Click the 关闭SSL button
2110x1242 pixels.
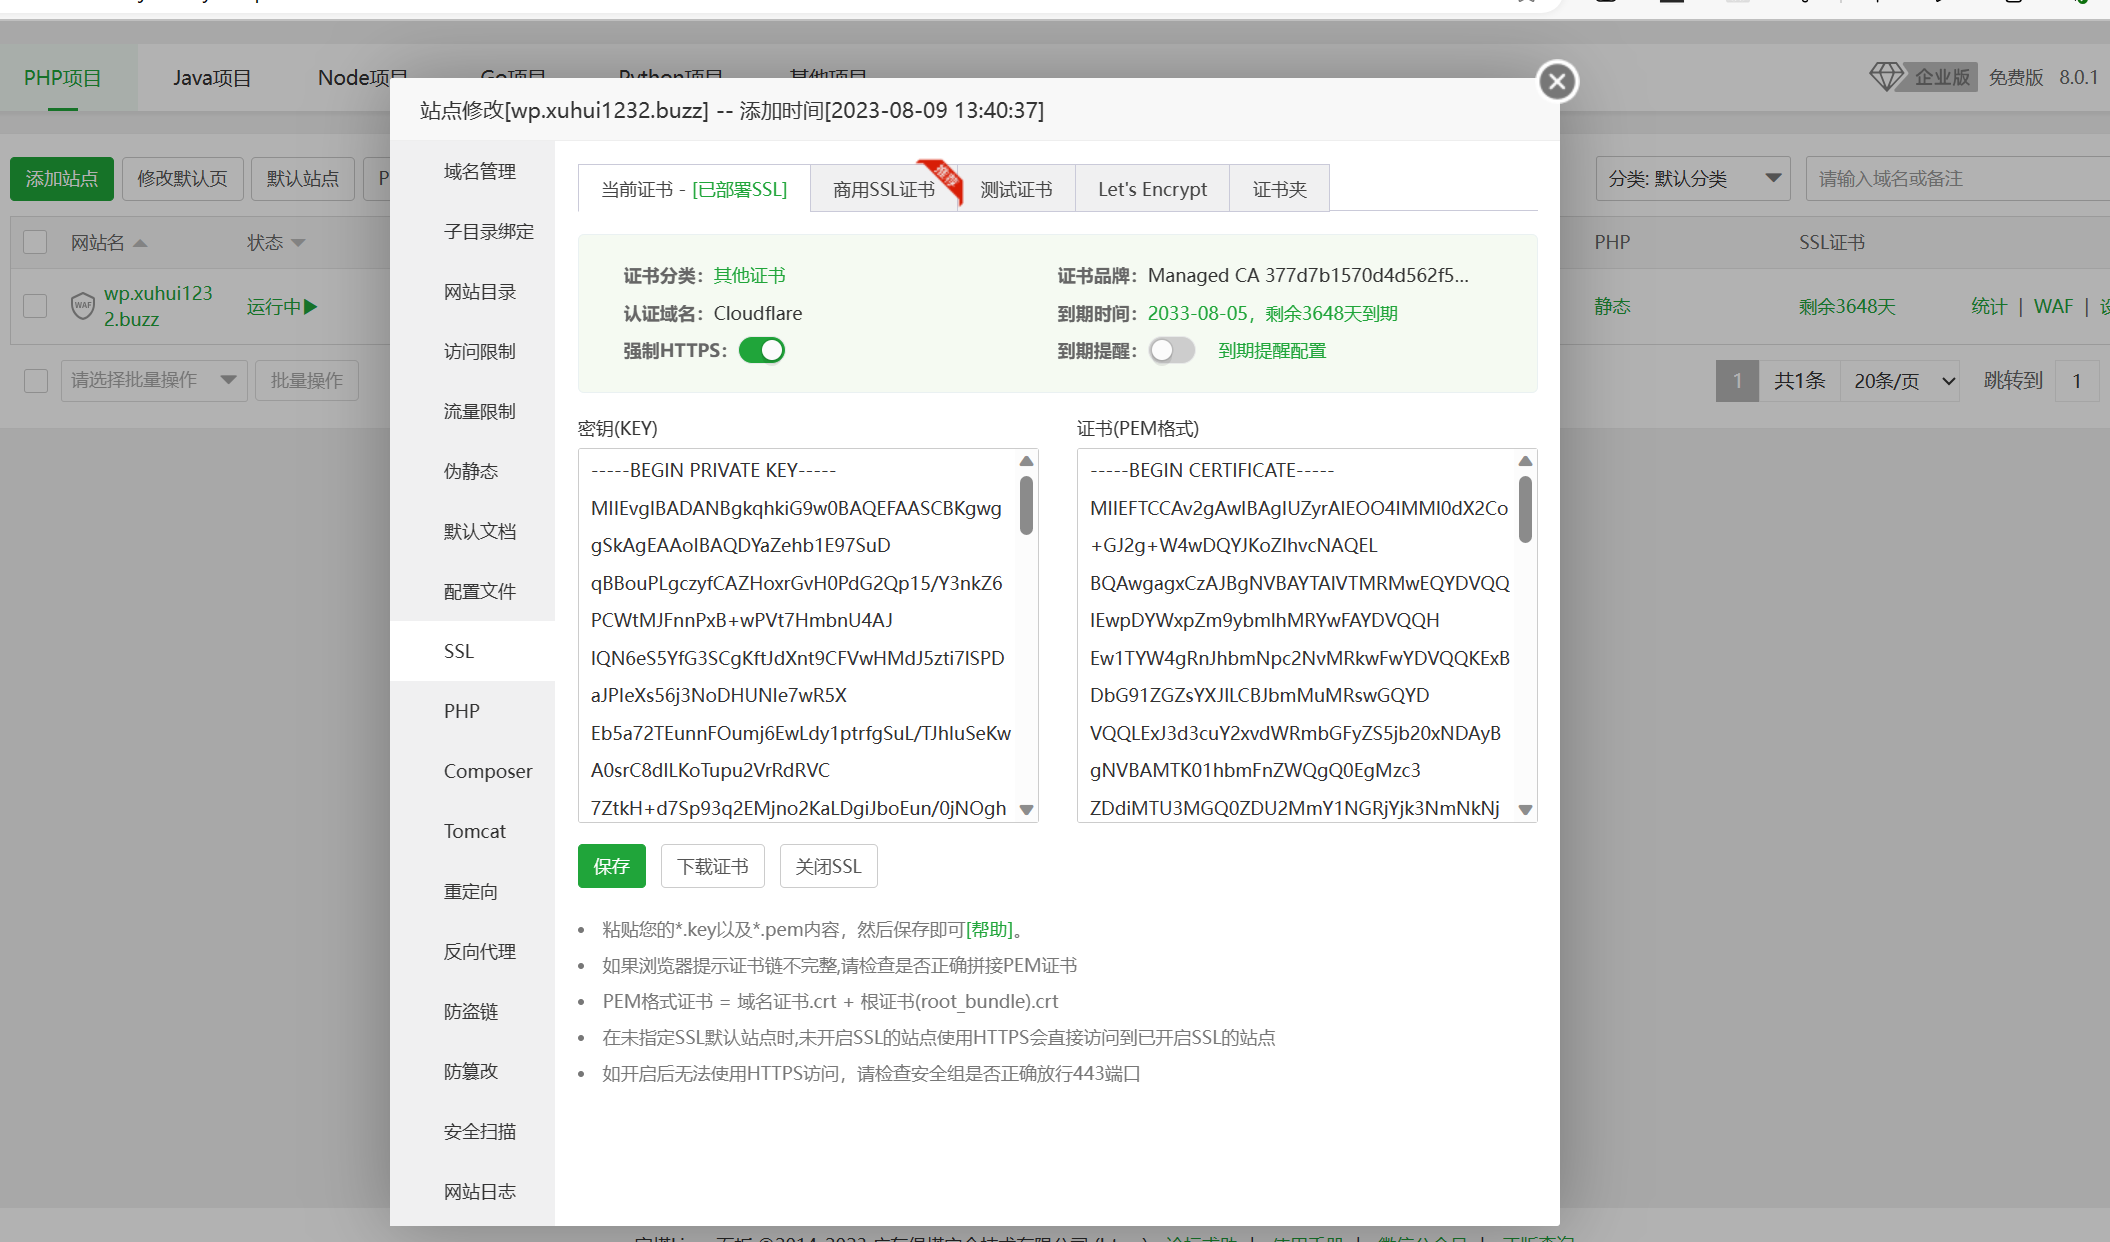point(828,866)
